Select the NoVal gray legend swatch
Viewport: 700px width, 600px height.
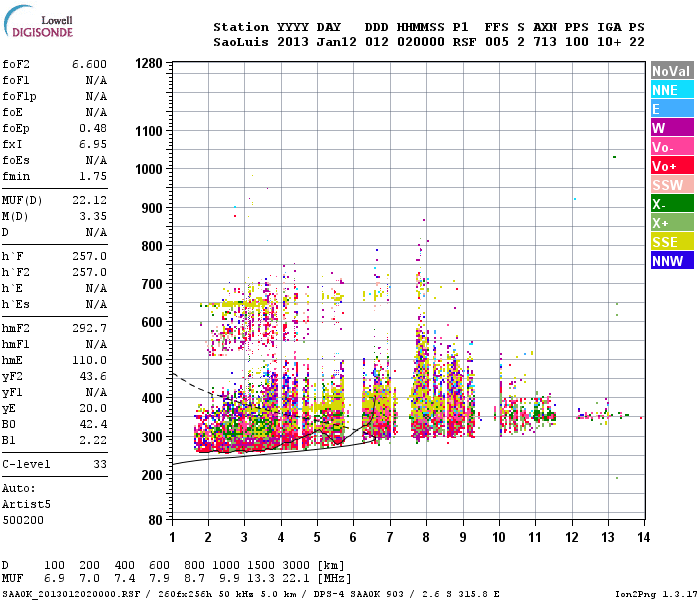672,71
